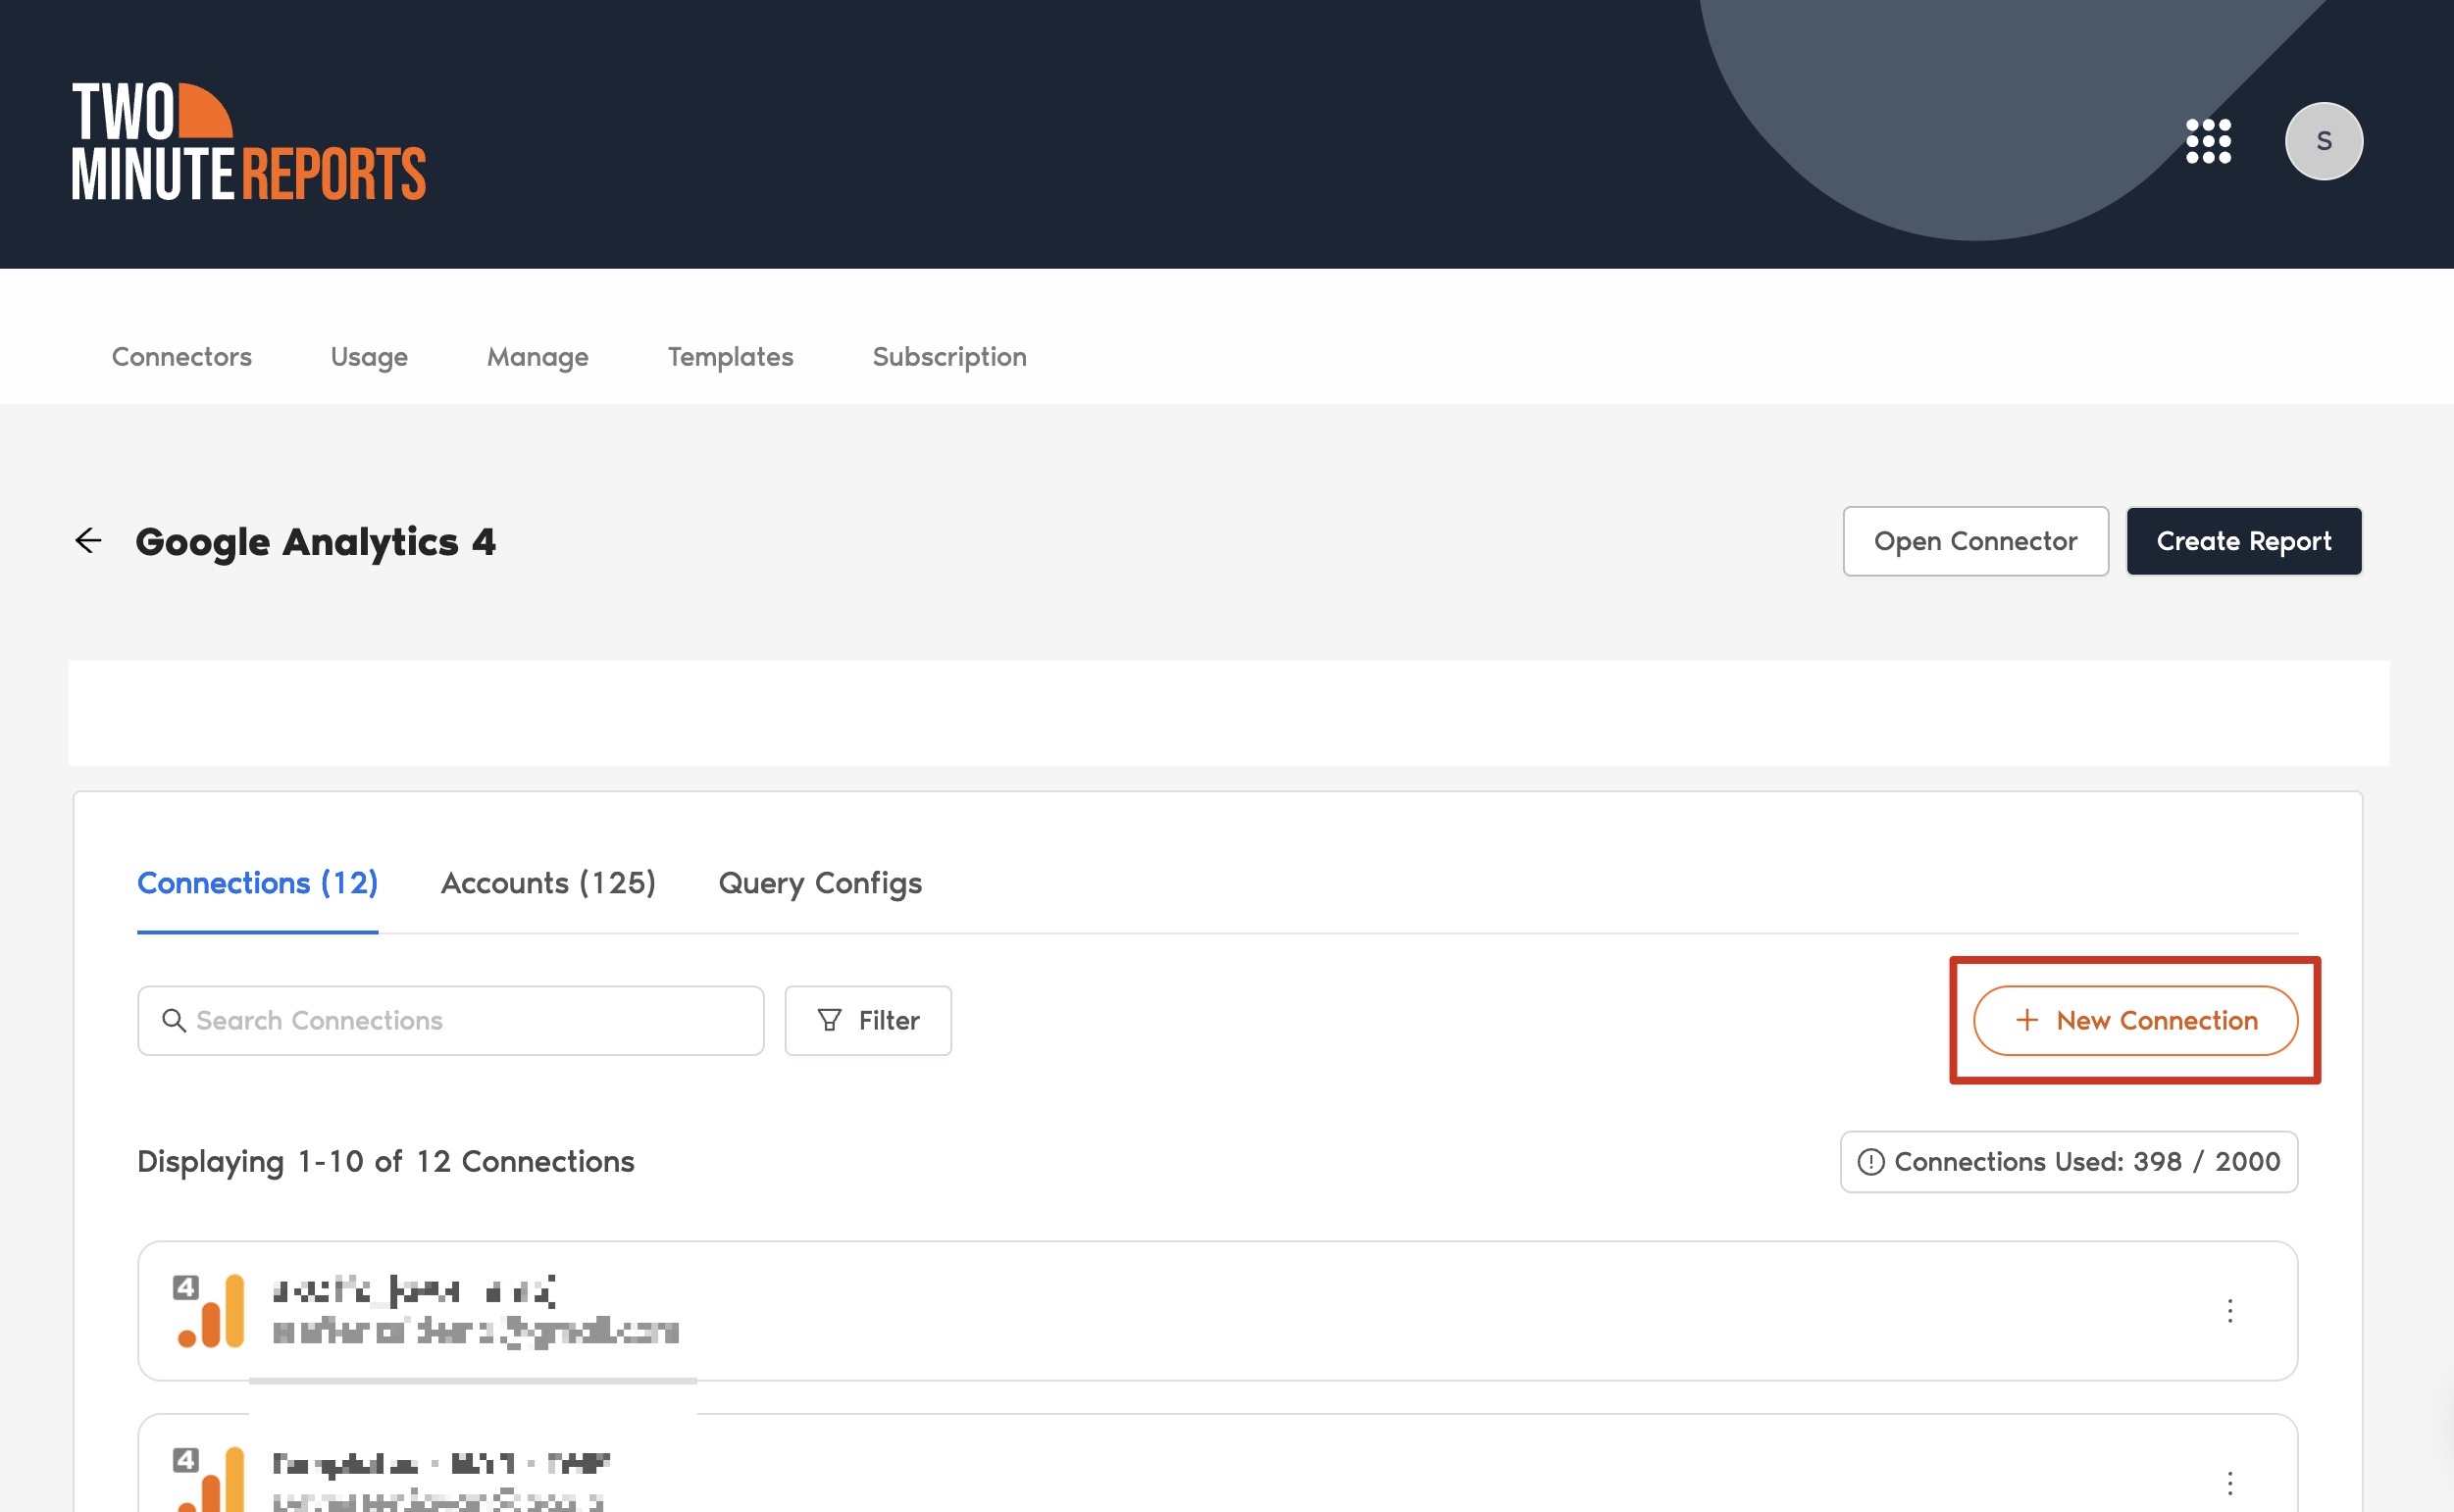The image size is (2454, 1512).
Task: Open three-dot menu of first connection
Action: 2229,1311
